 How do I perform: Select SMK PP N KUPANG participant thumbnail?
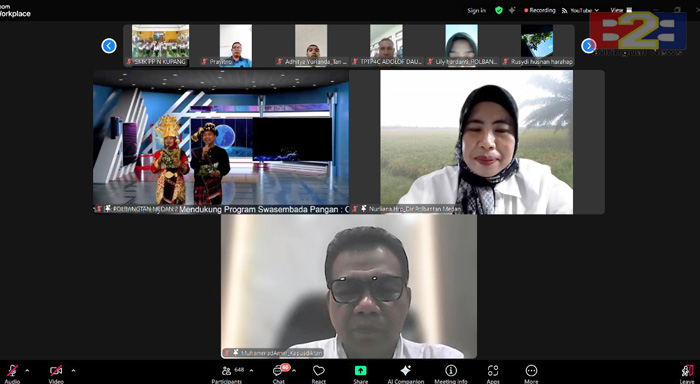coord(160,45)
